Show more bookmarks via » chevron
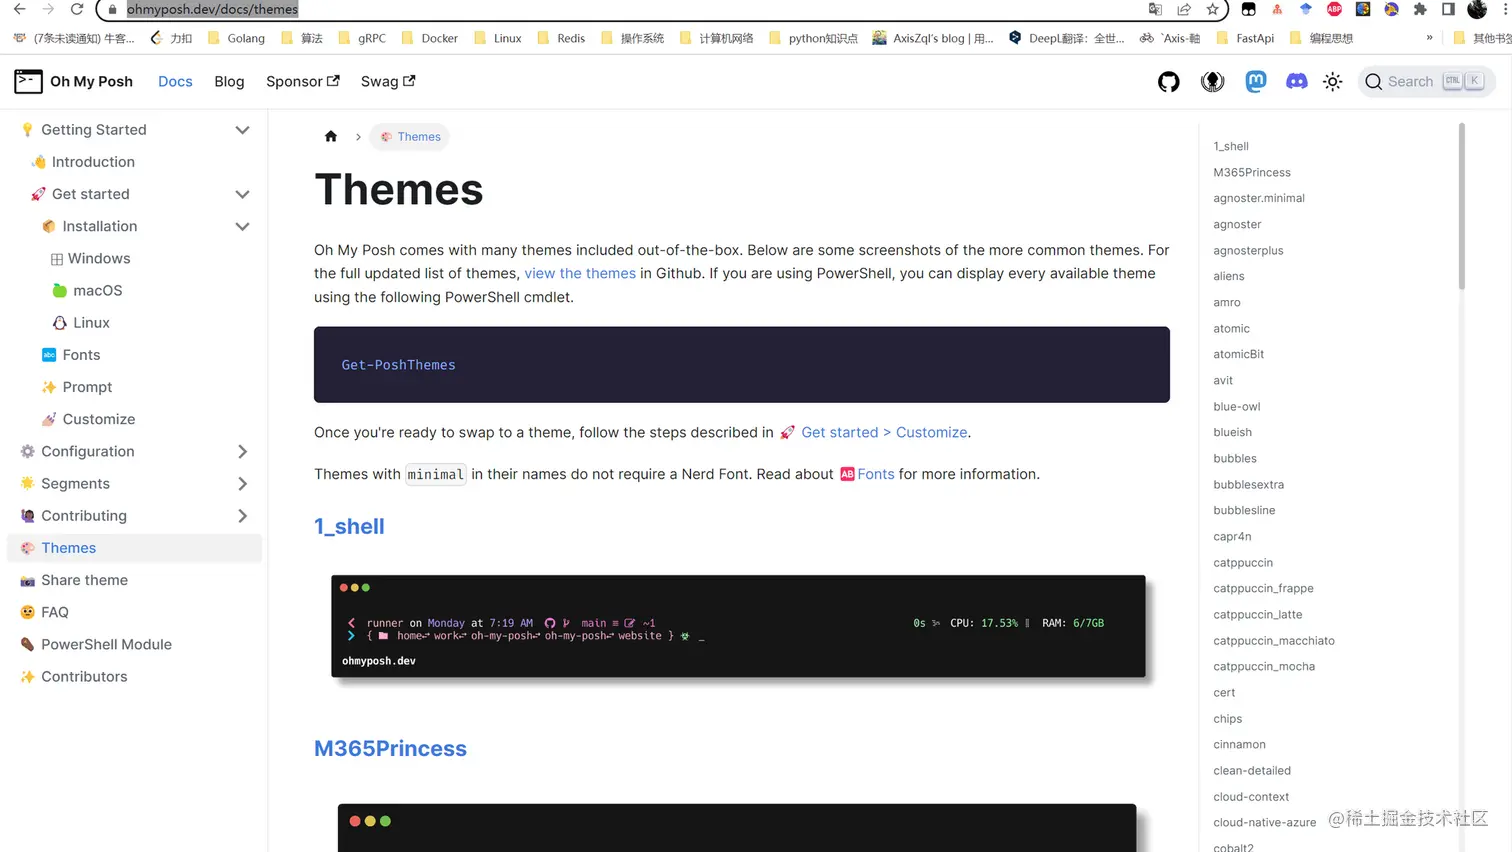 click(x=1429, y=38)
